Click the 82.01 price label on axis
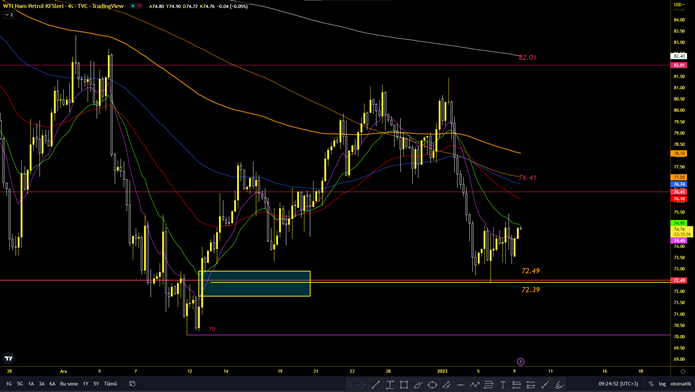695x392 pixels. (x=679, y=65)
